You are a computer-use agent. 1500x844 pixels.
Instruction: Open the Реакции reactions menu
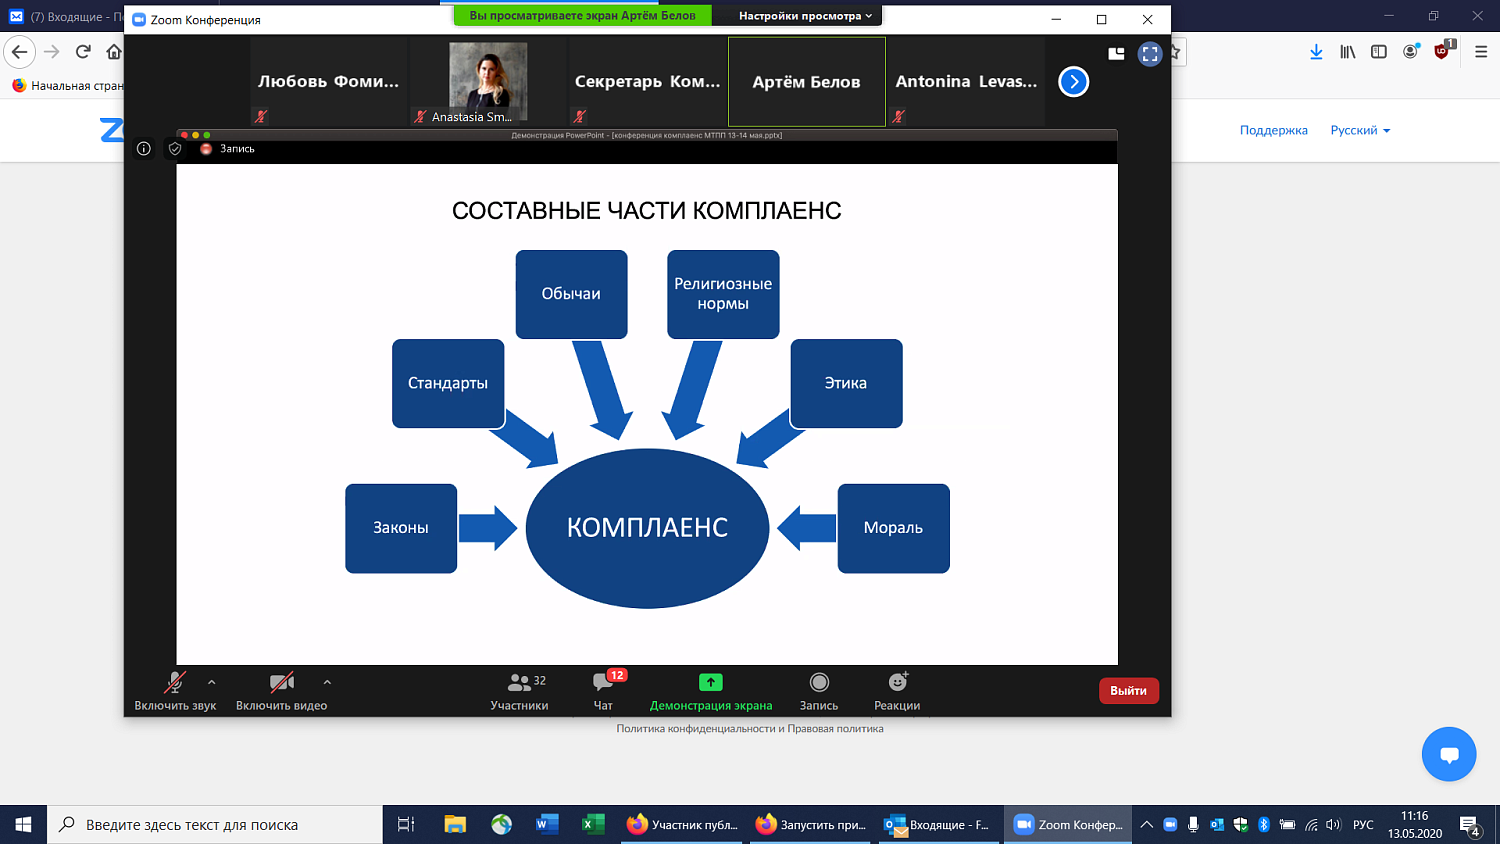tap(897, 691)
